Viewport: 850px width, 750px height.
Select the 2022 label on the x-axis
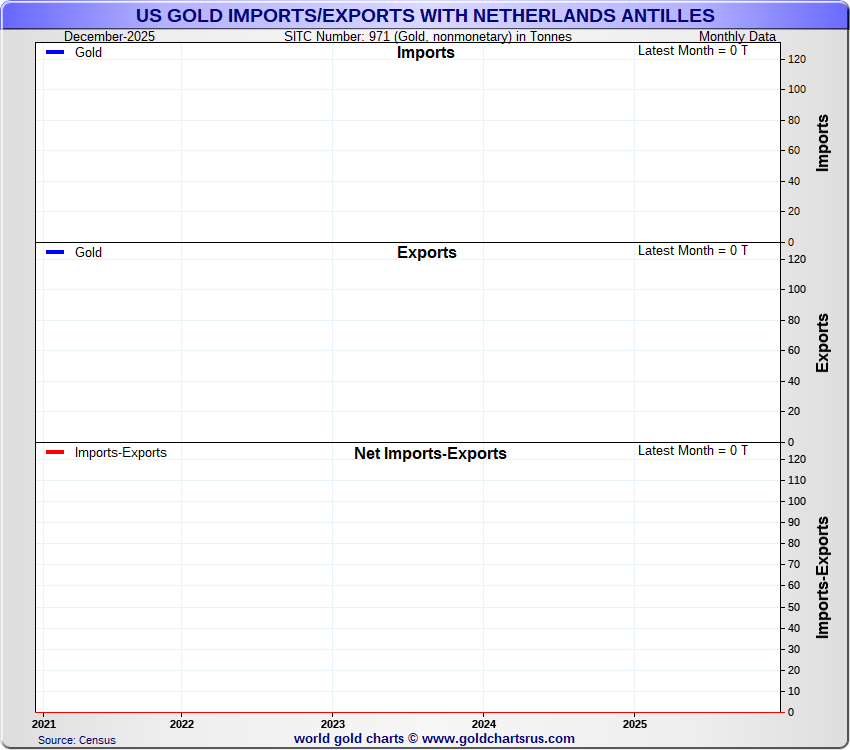[x=181, y=723]
